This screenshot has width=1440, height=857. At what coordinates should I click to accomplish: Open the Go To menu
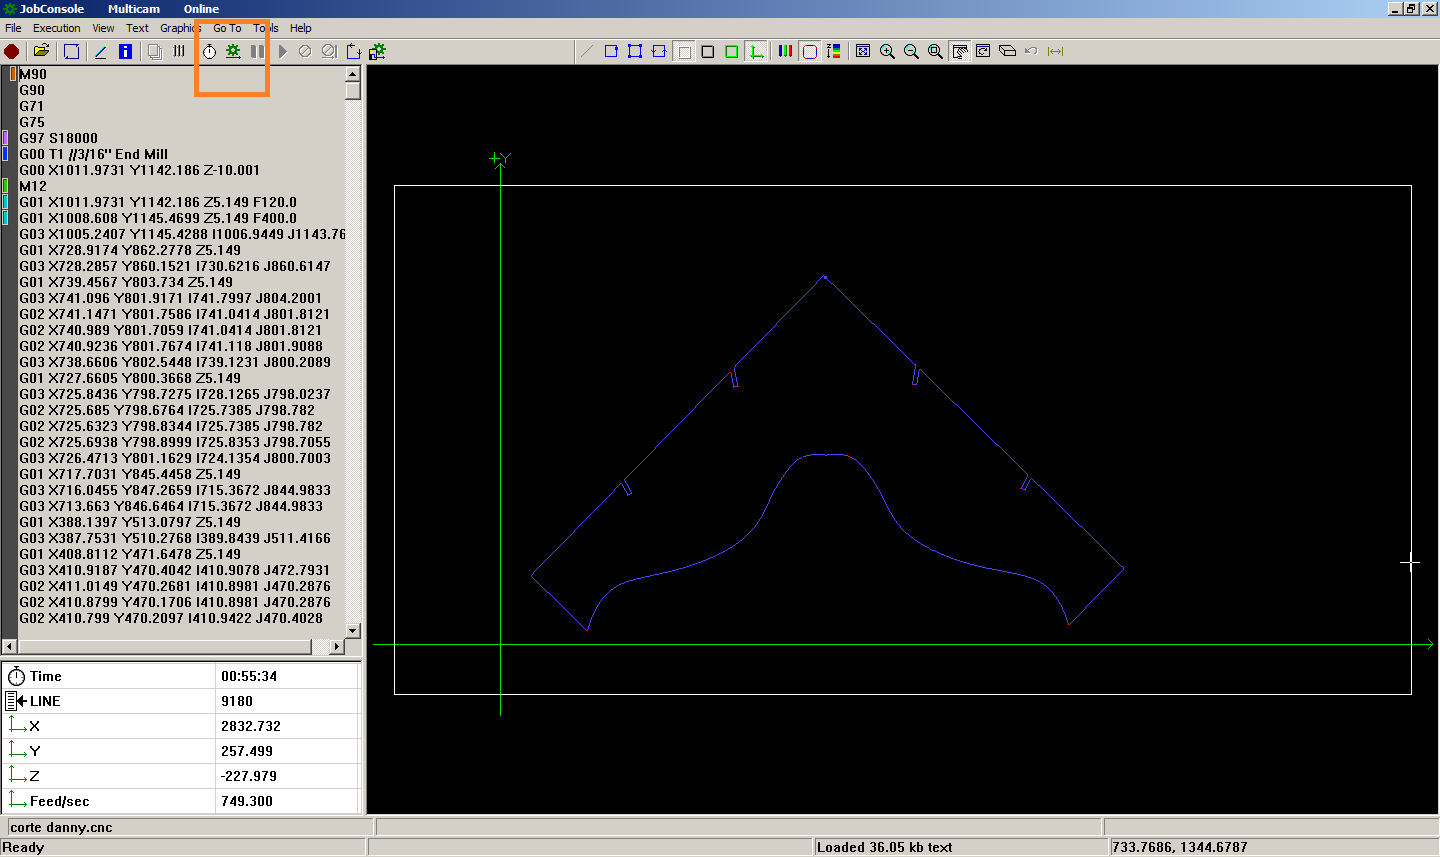coord(227,28)
